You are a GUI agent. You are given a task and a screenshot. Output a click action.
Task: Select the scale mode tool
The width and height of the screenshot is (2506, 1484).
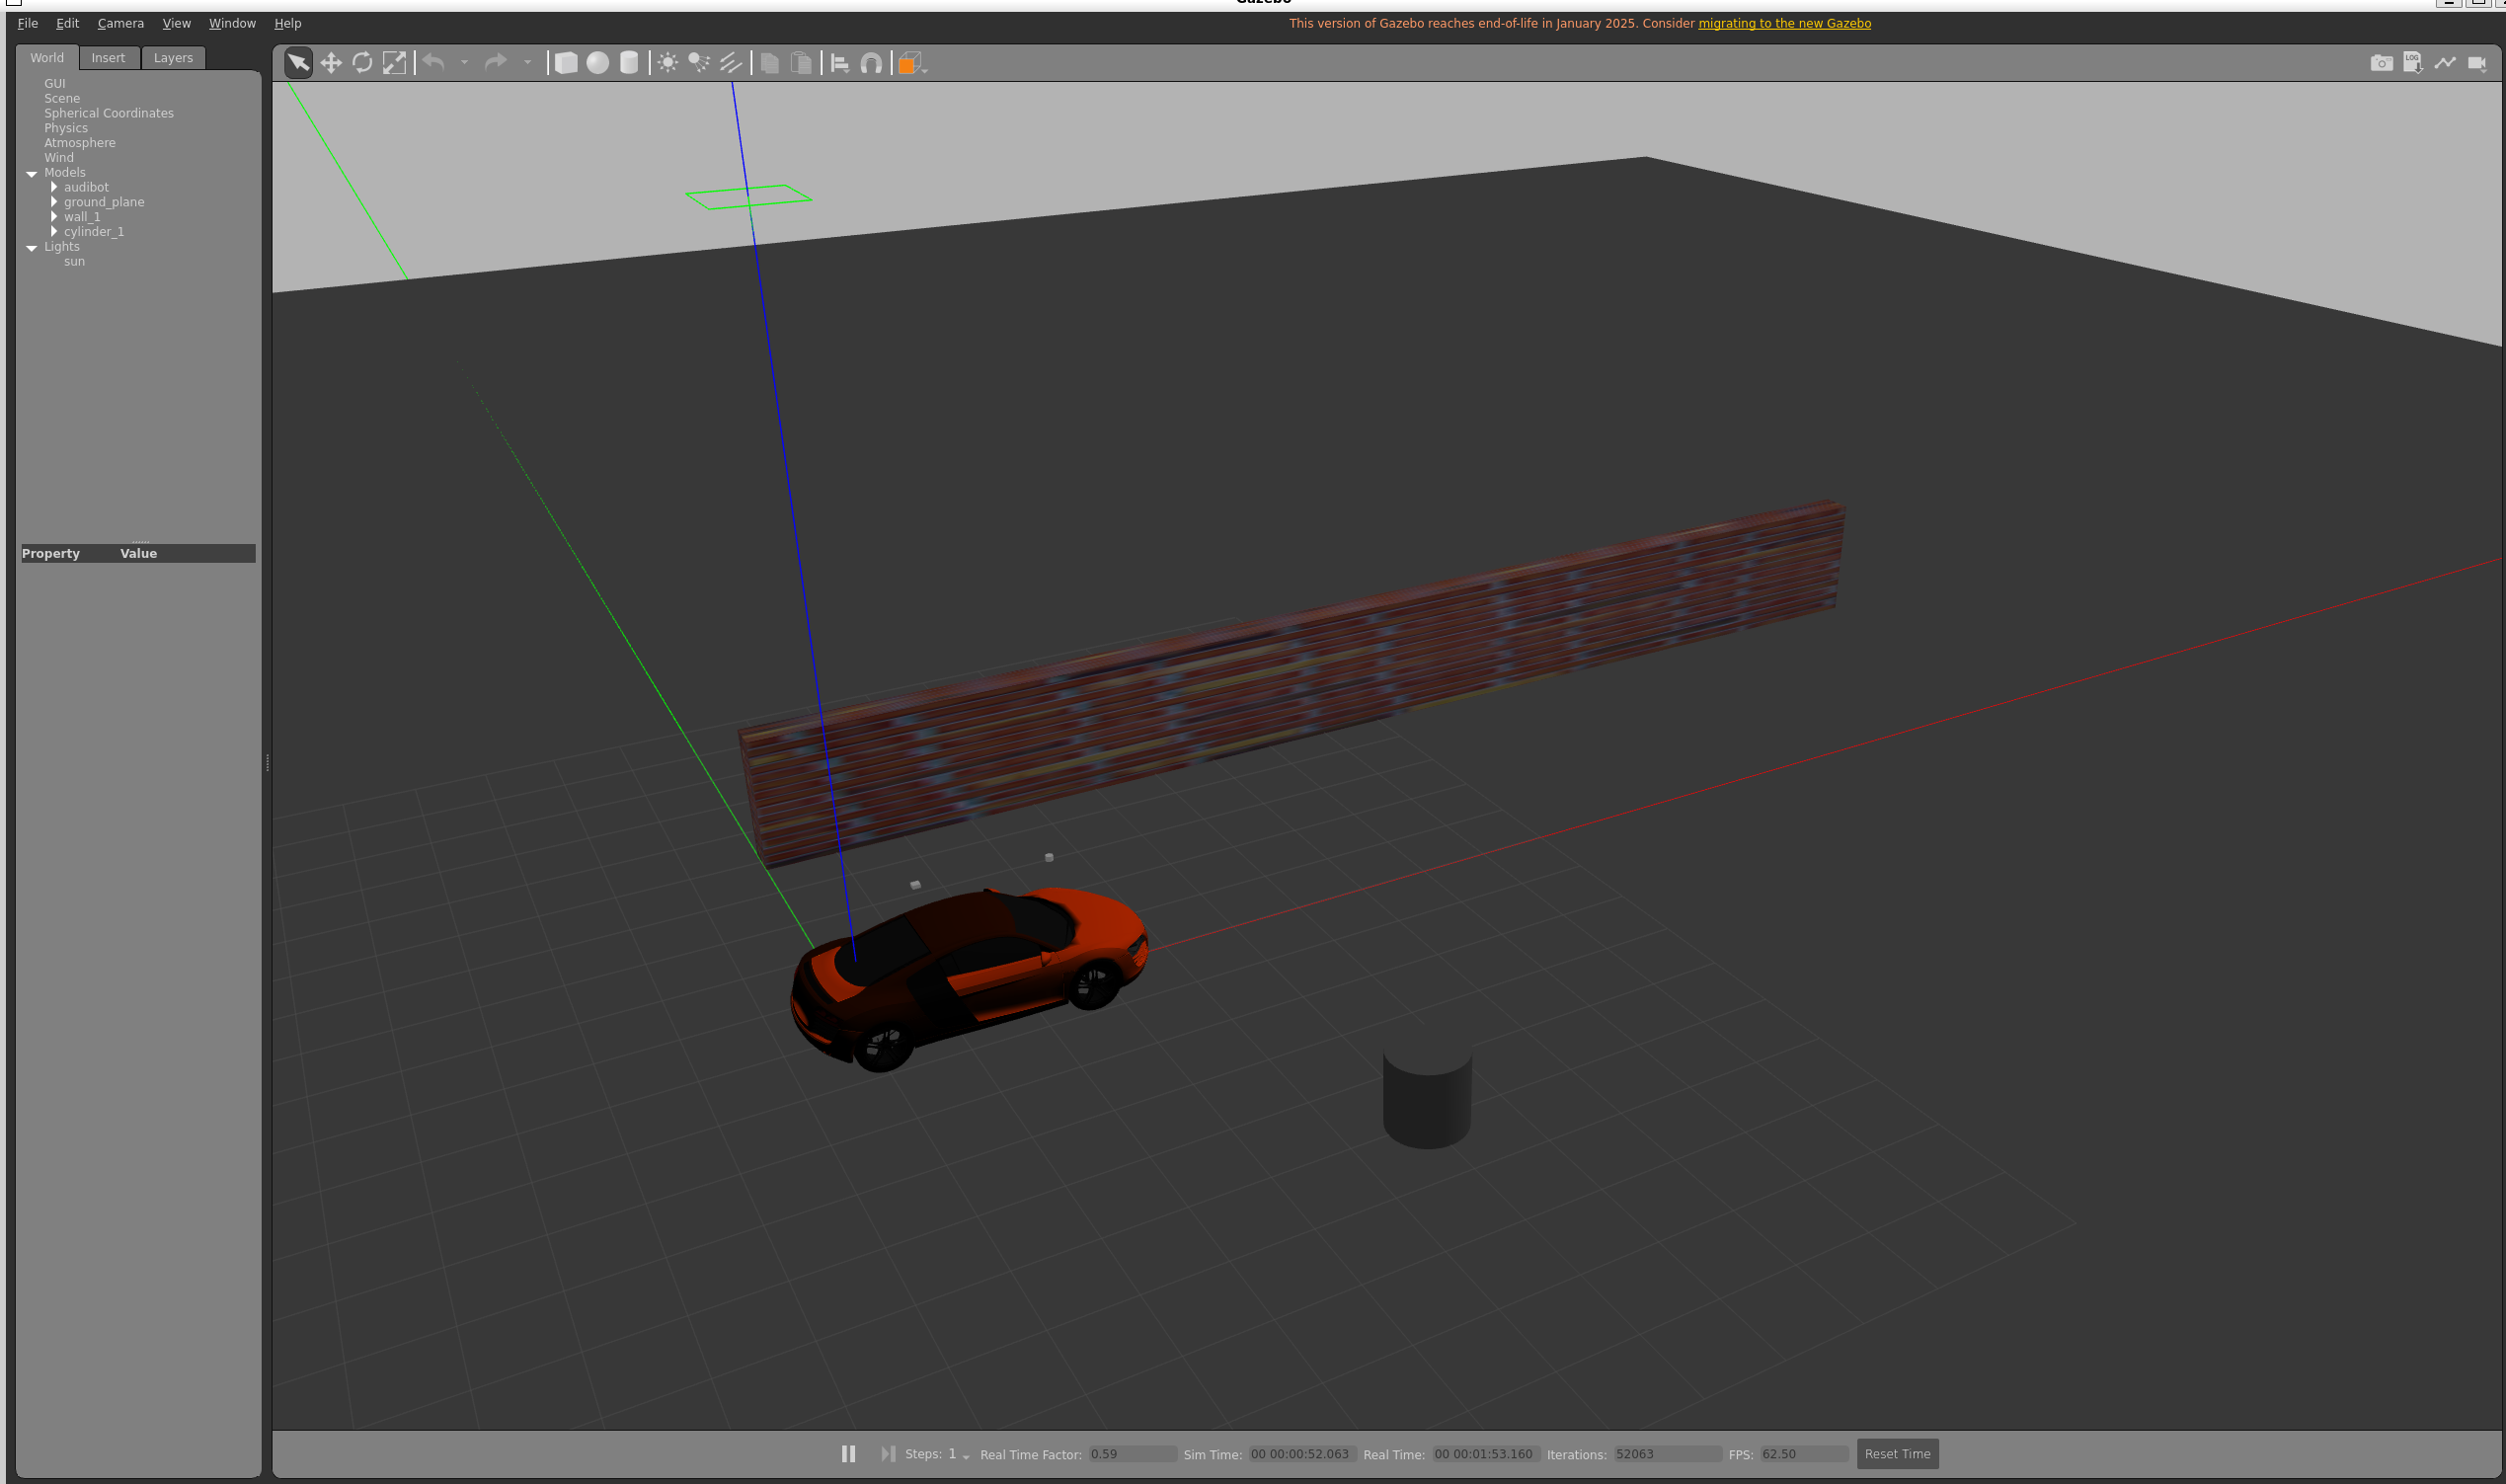pos(394,63)
